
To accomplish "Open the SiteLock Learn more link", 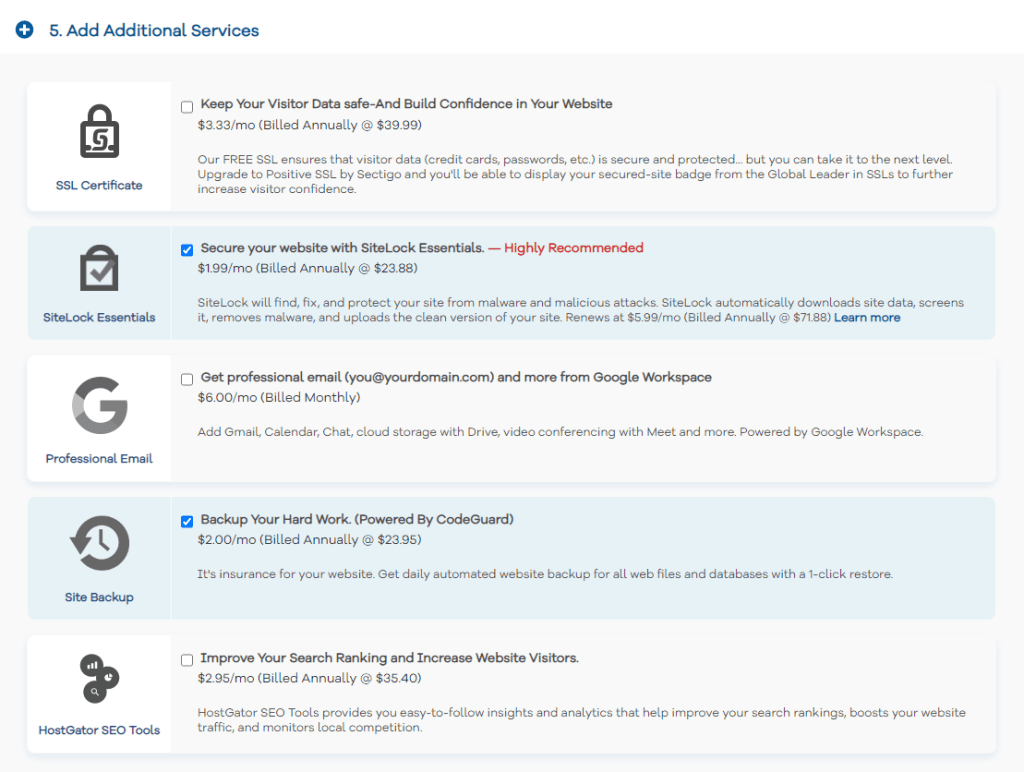I will tap(866, 317).
